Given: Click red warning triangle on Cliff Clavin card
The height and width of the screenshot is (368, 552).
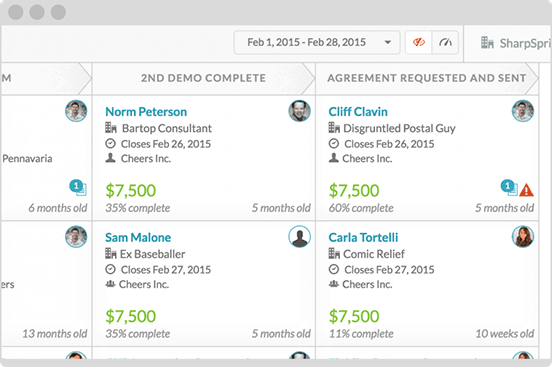Looking at the screenshot, I should coord(526,190).
